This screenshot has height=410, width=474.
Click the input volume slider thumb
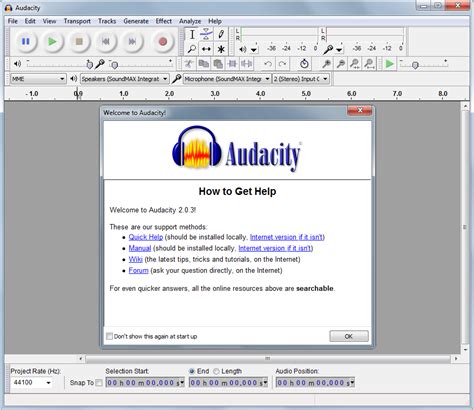[x=114, y=65]
